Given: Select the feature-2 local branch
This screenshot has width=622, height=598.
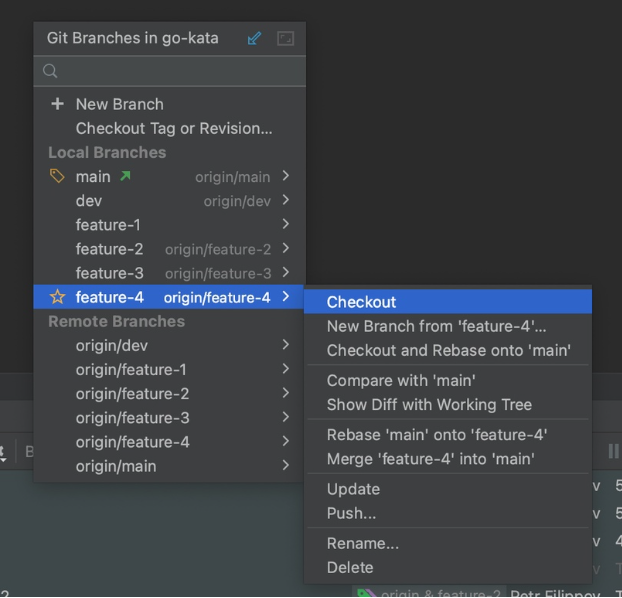Looking at the screenshot, I should click(109, 249).
